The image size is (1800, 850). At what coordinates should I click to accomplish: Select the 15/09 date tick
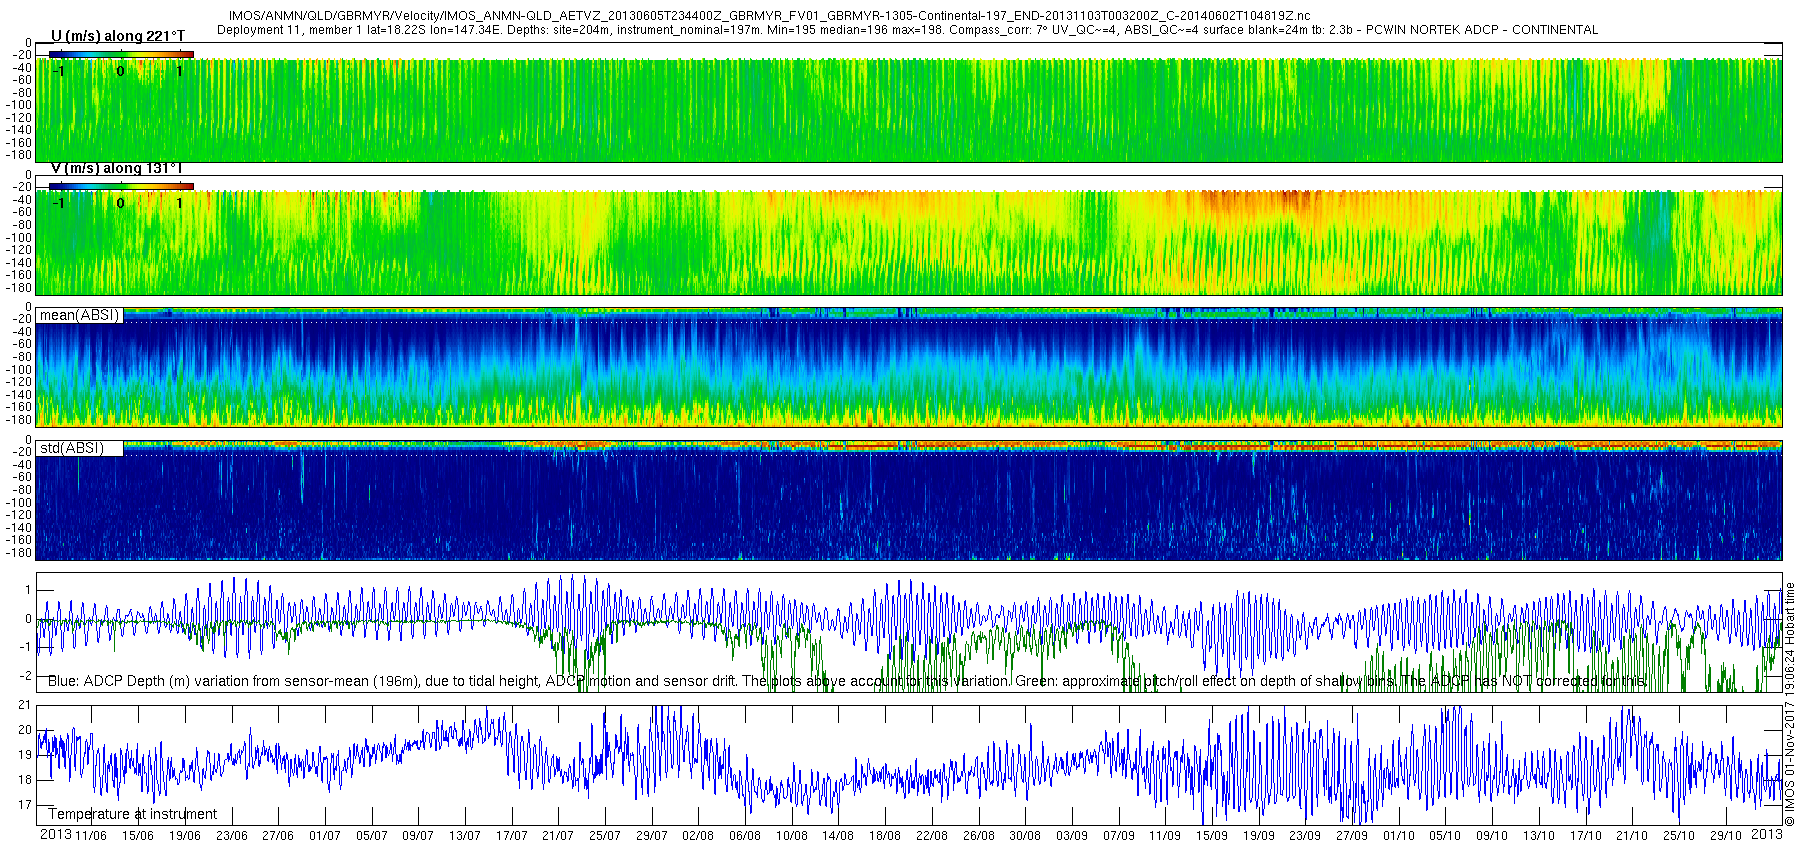pos(1211,836)
